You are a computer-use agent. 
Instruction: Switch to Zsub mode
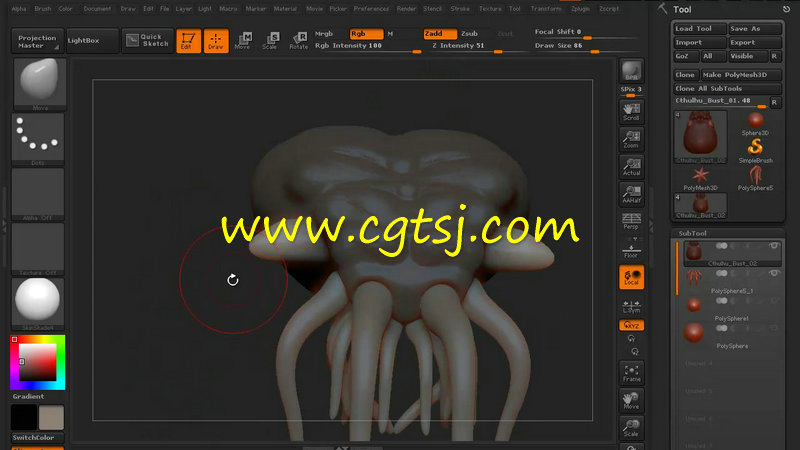click(470, 34)
